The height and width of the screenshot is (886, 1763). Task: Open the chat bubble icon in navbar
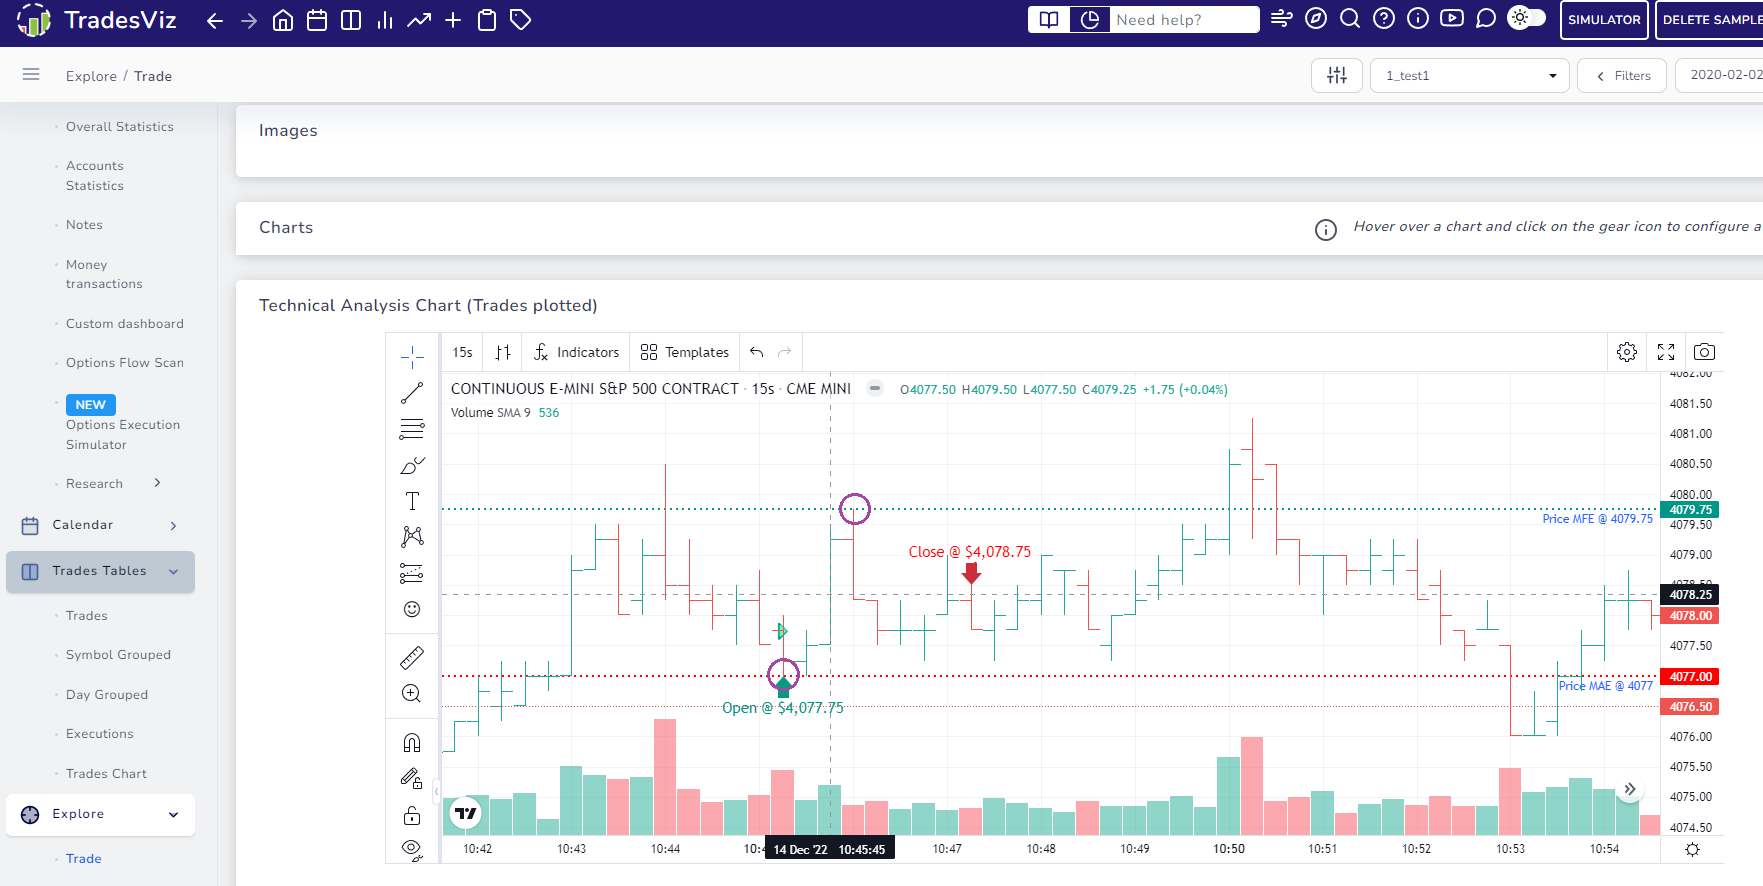(x=1486, y=18)
